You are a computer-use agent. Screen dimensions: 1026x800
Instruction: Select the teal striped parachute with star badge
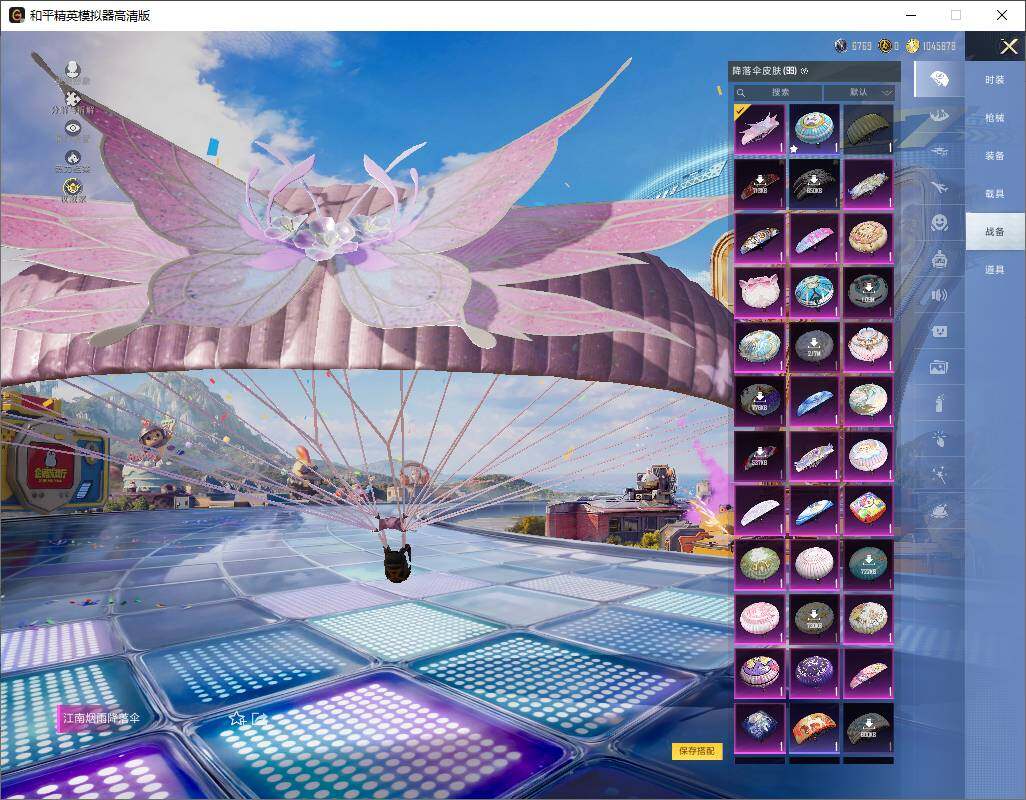pyautogui.click(x=814, y=129)
